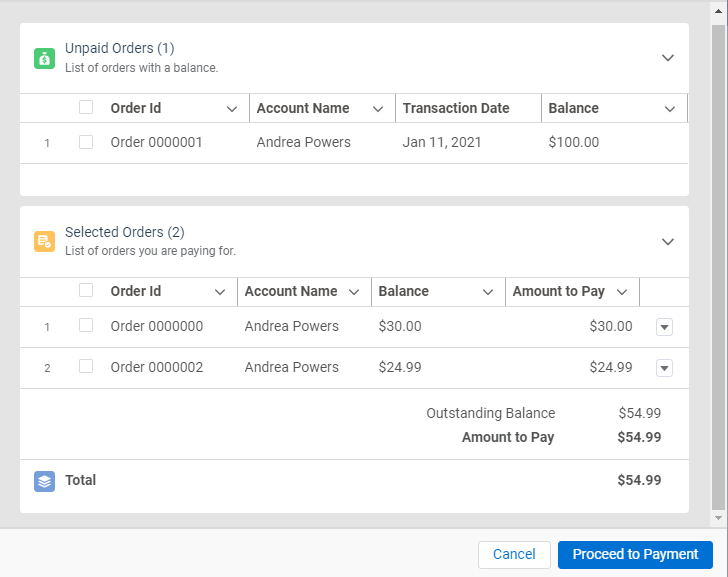Open Amount to Pay column dropdown
728x577 pixels.
[622, 292]
